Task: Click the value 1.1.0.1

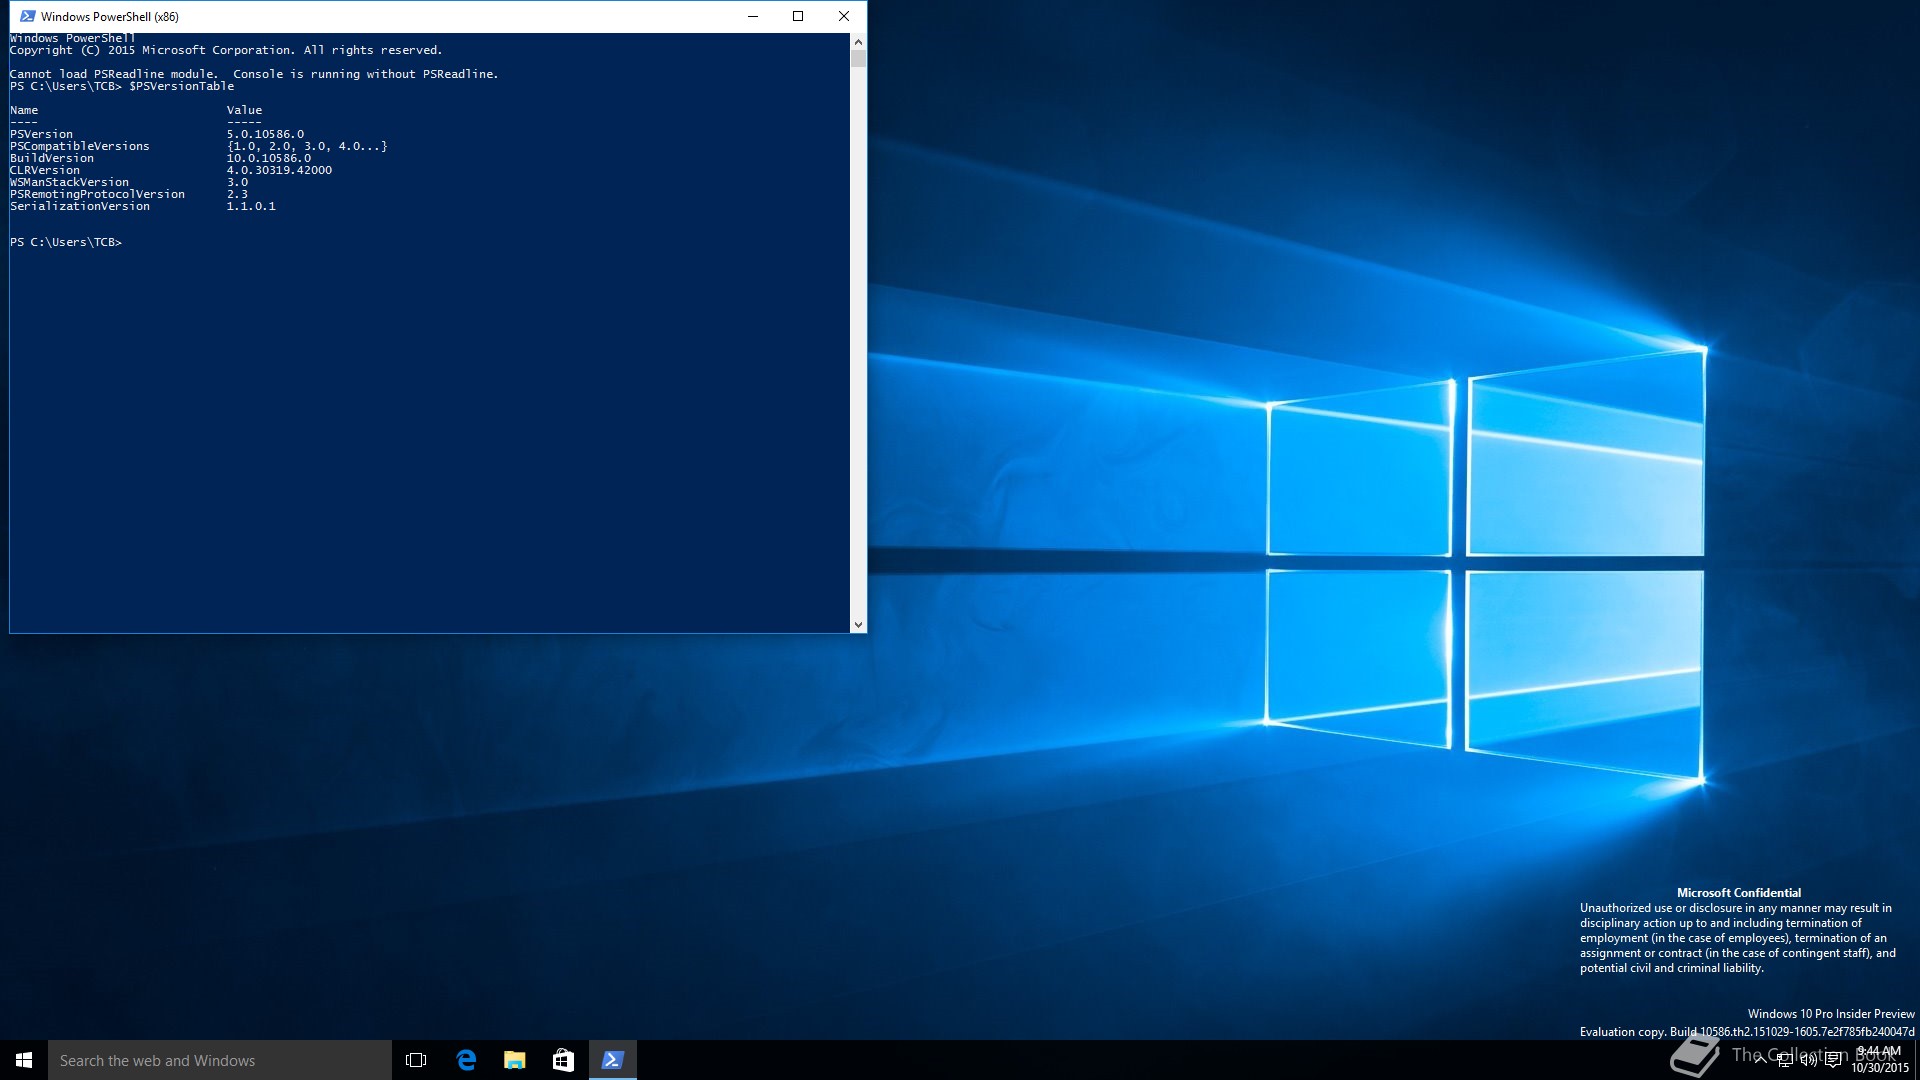Action: (251, 206)
